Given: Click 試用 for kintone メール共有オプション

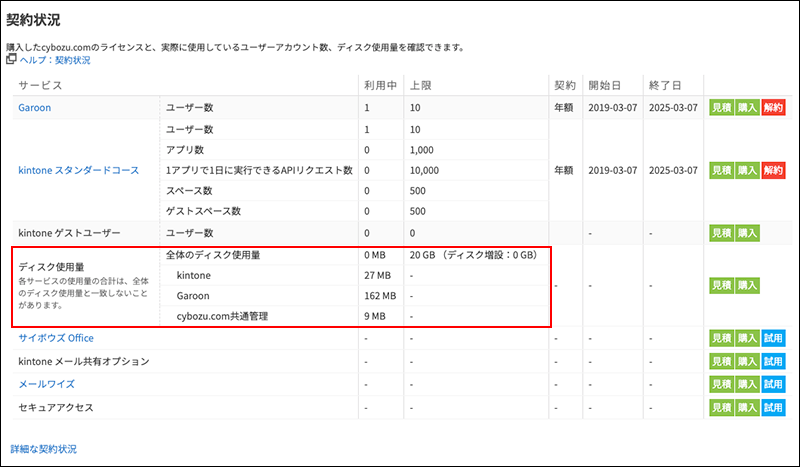Looking at the screenshot, I should click(773, 361).
